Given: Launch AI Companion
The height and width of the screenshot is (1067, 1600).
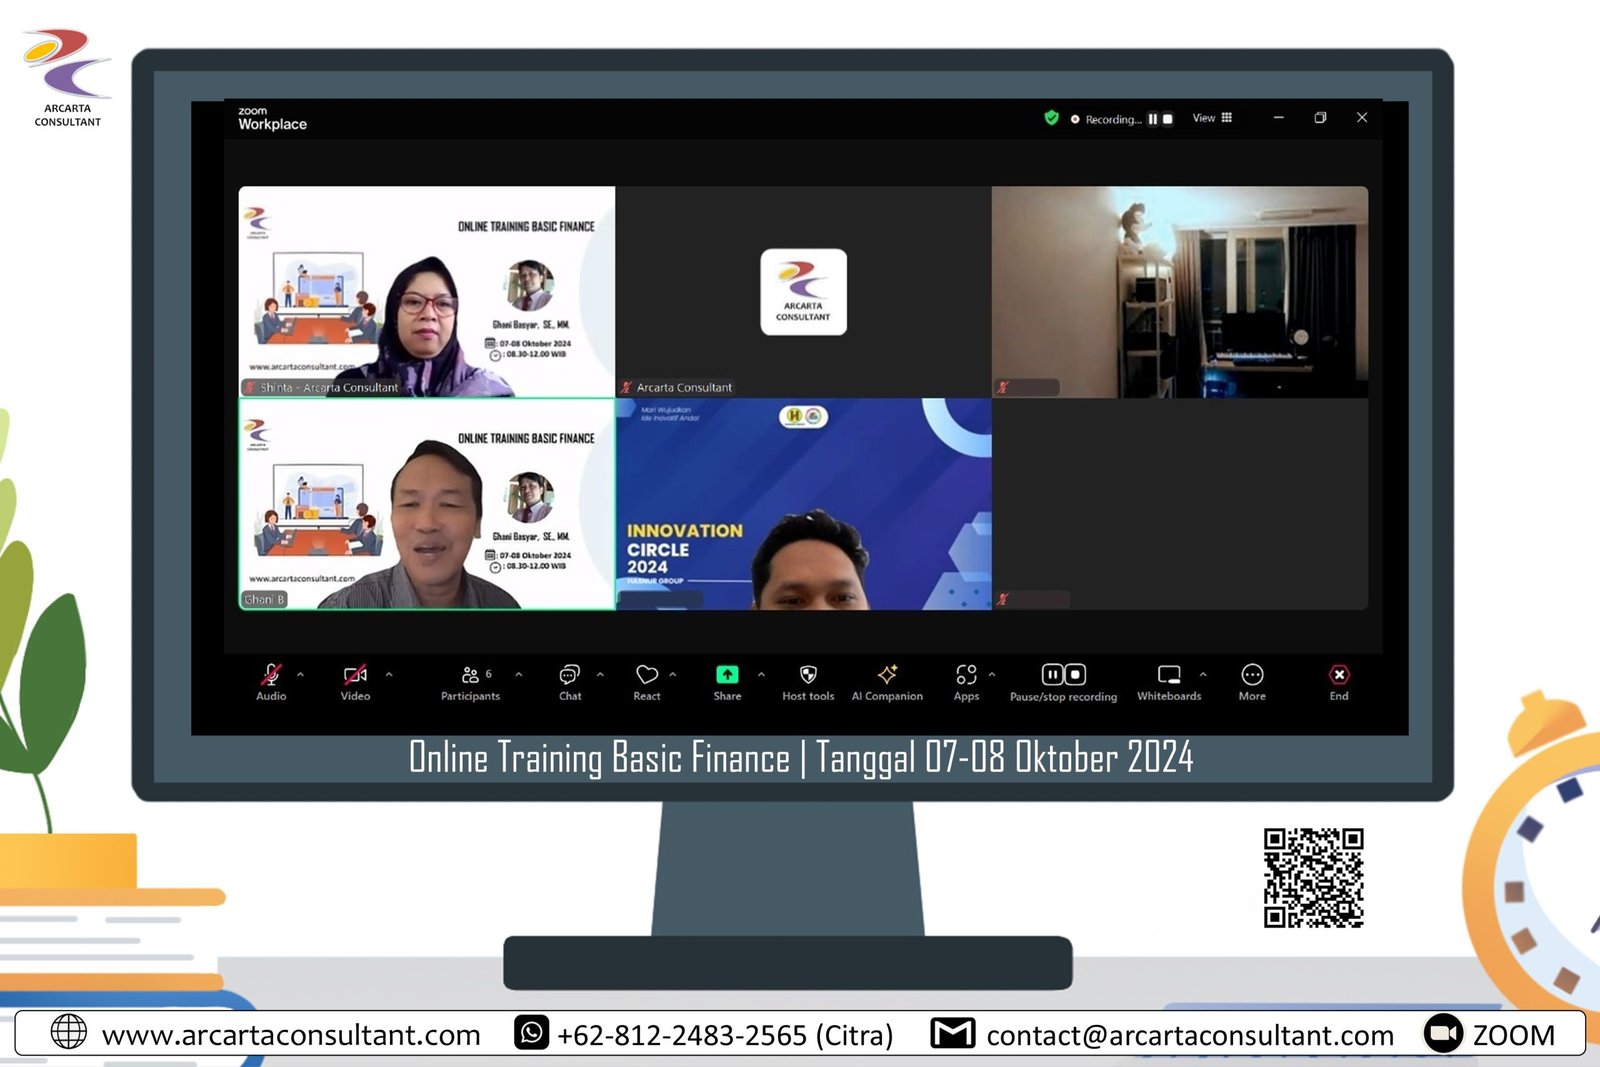Looking at the screenshot, I should [x=887, y=675].
